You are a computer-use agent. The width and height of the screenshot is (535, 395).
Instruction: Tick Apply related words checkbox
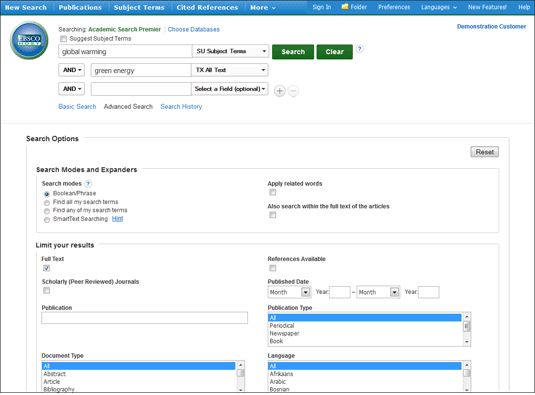pos(272,192)
